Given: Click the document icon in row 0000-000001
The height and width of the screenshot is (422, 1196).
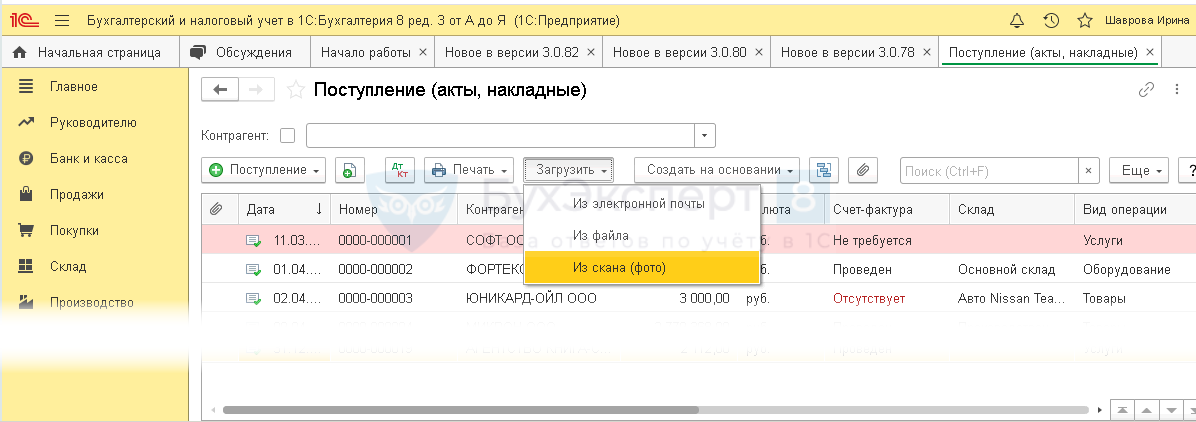Looking at the screenshot, I should click(253, 240).
